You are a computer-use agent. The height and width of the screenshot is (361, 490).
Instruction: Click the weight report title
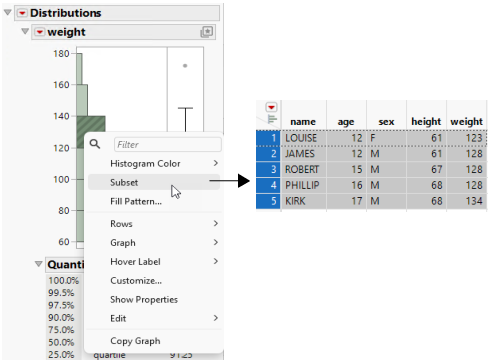(x=66, y=32)
